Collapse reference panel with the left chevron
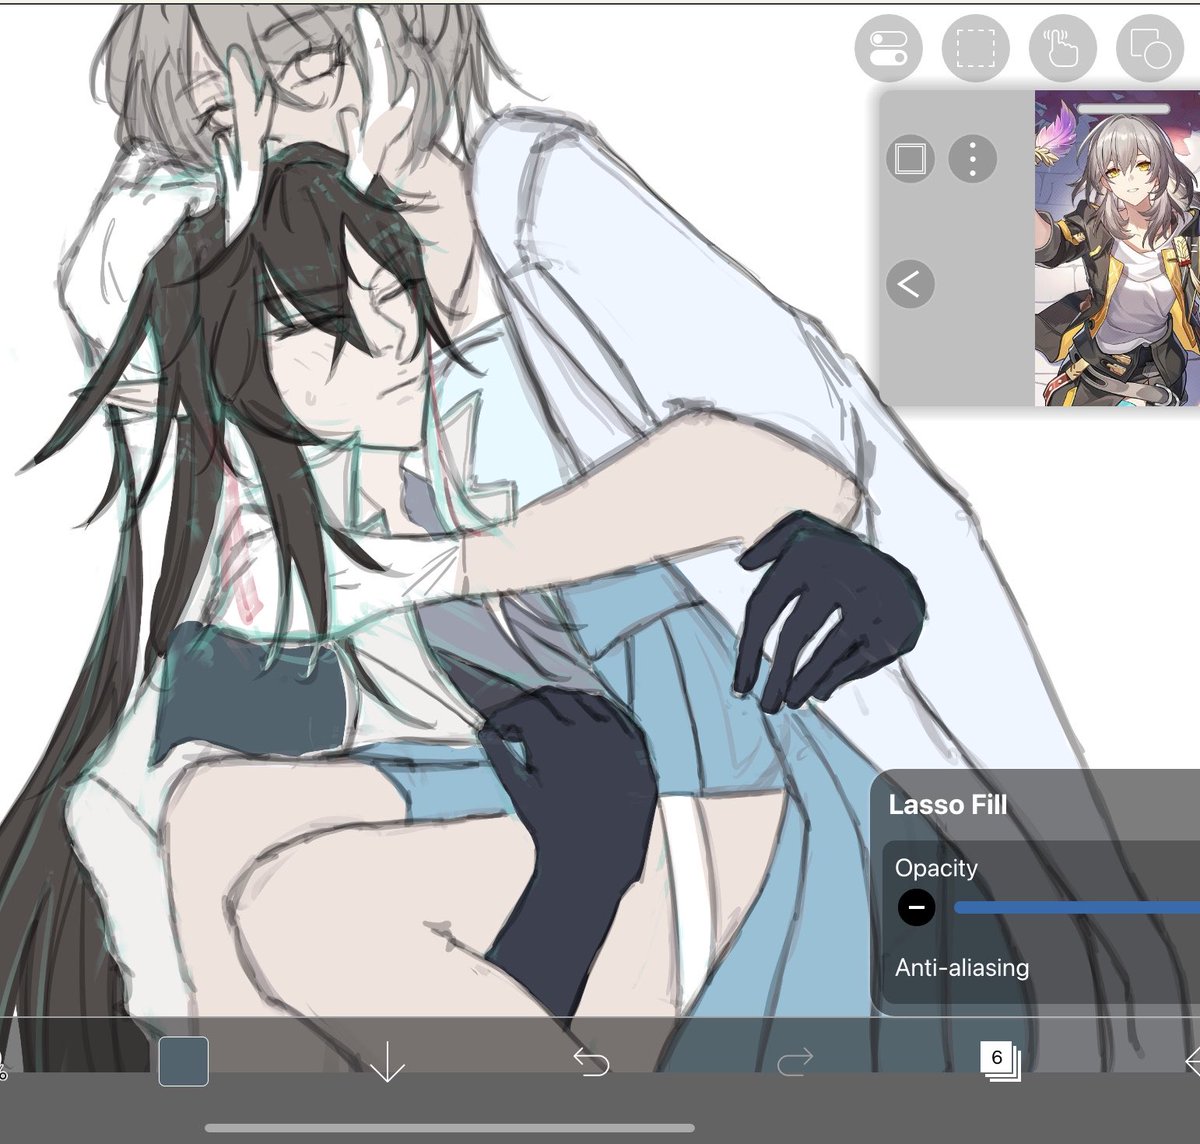 [910, 284]
